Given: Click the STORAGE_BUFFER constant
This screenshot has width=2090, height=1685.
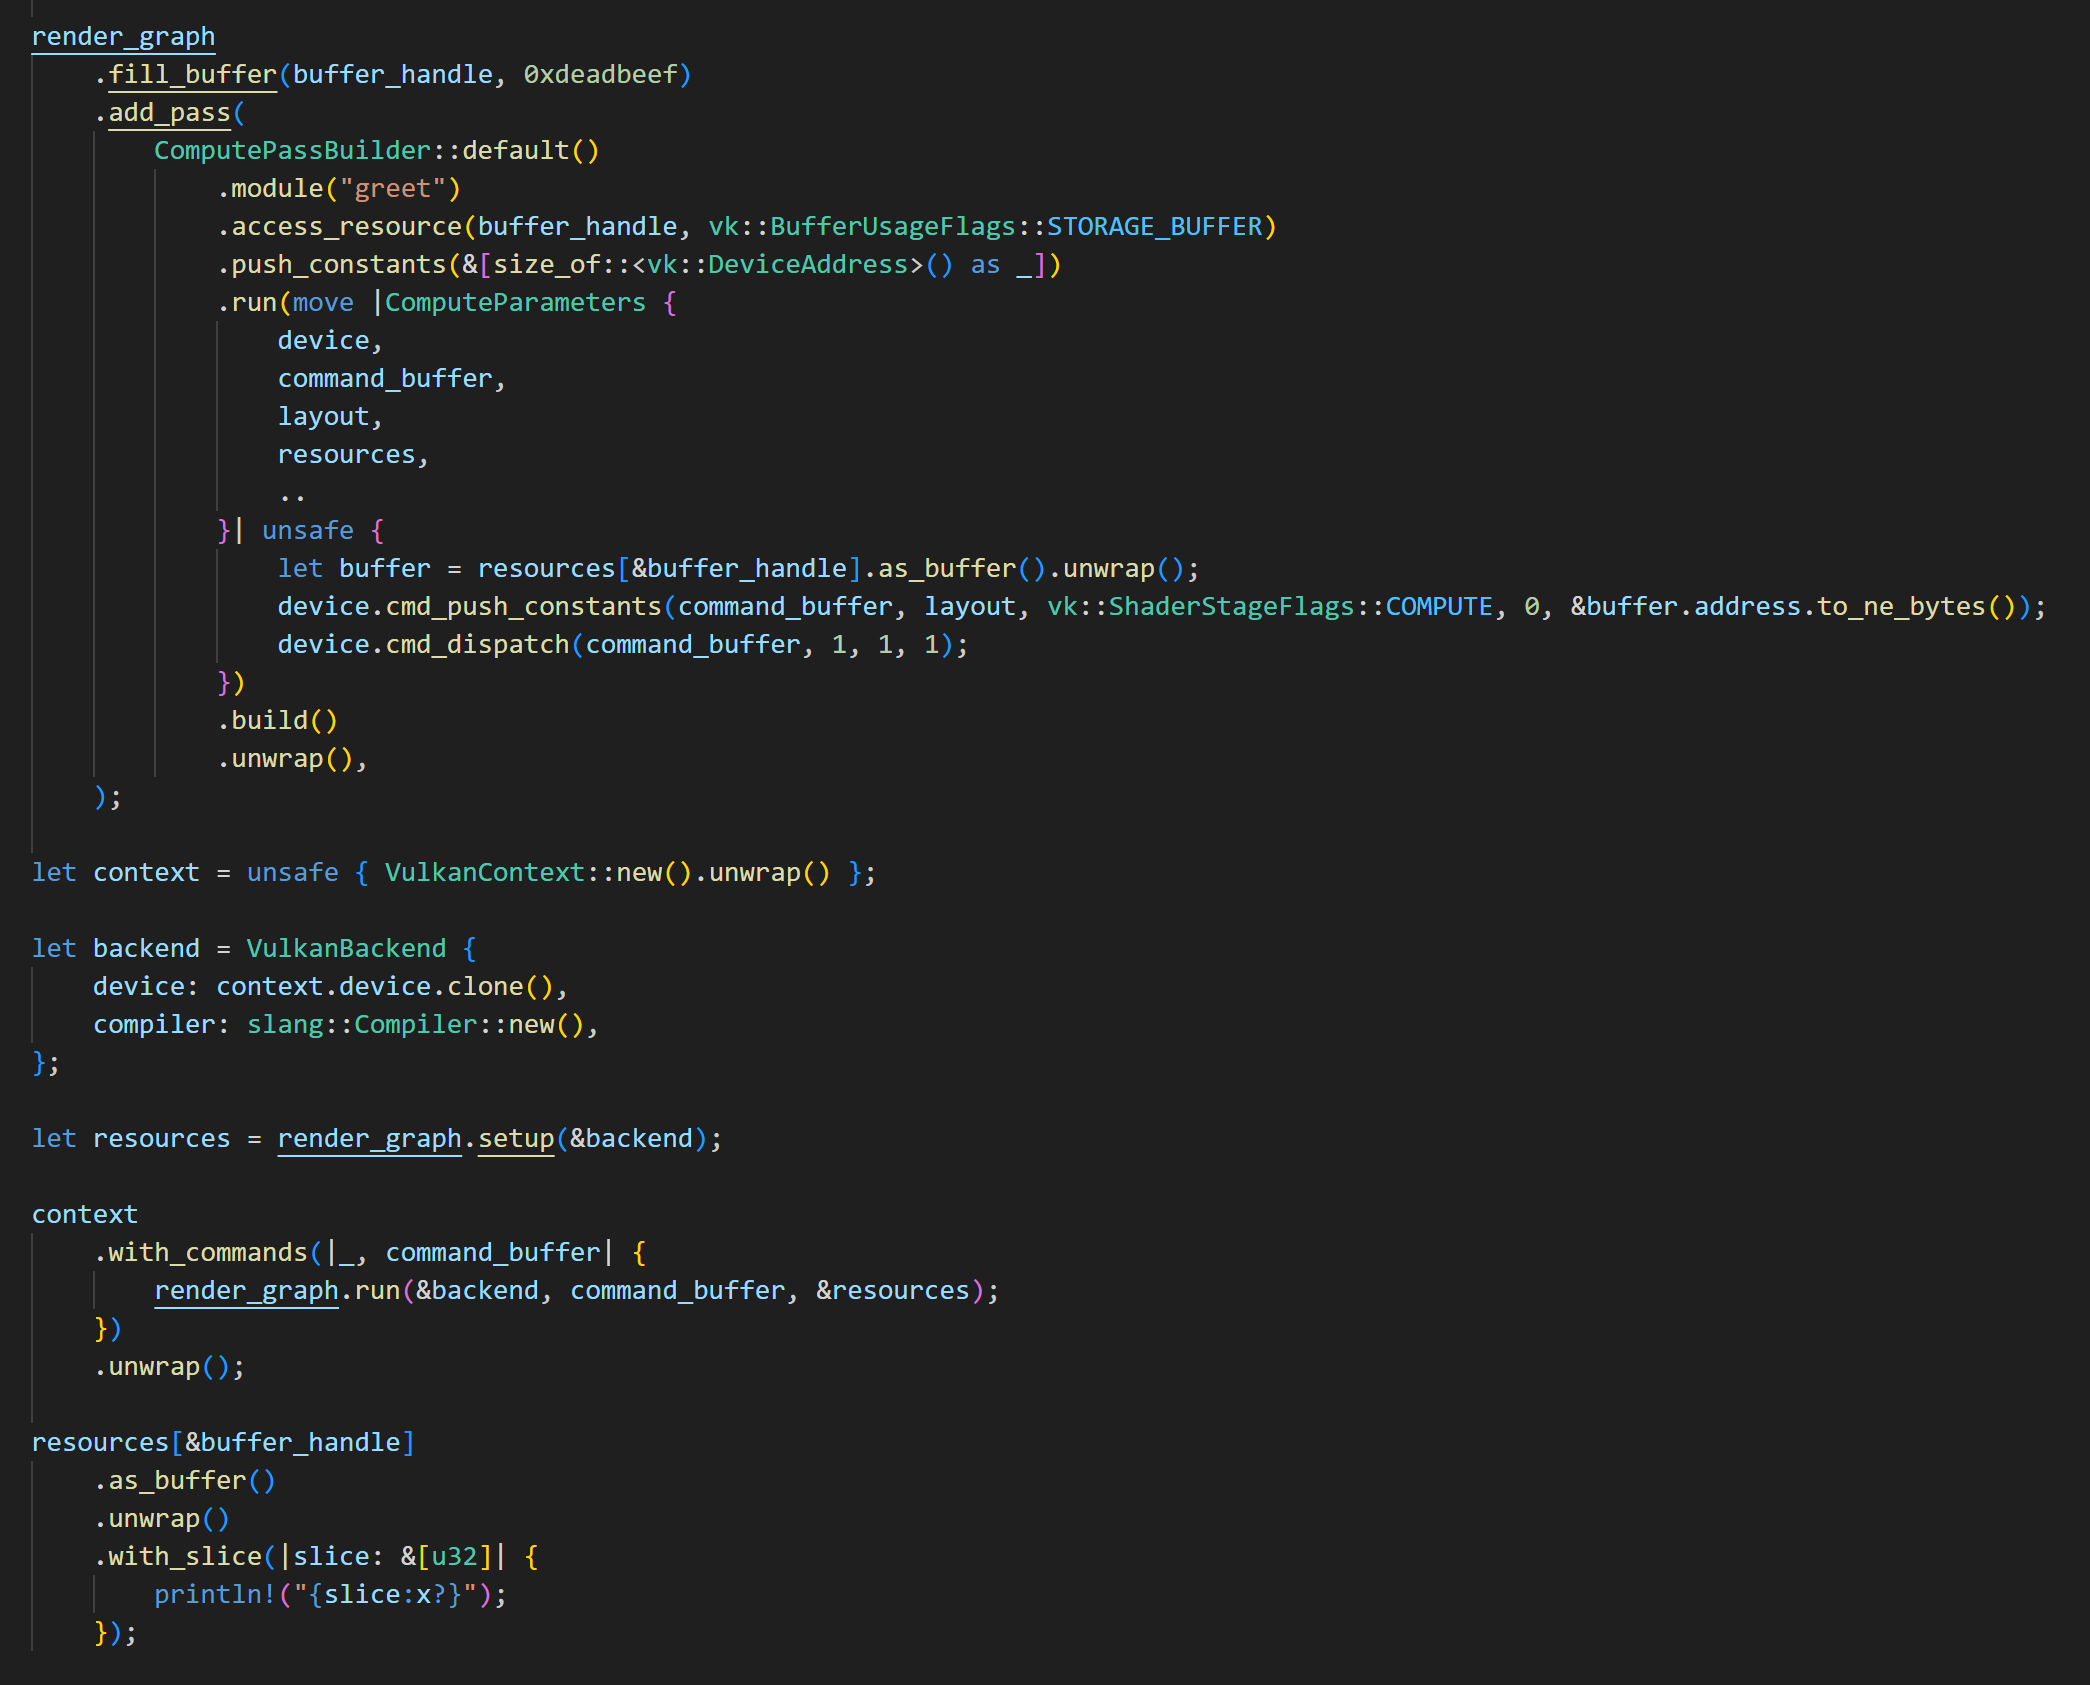Looking at the screenshot, I should 1154,227.
